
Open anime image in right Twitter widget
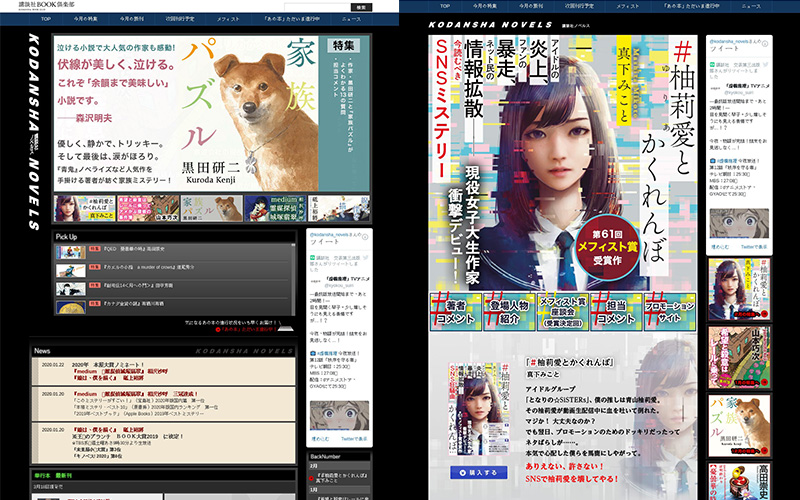739,223
